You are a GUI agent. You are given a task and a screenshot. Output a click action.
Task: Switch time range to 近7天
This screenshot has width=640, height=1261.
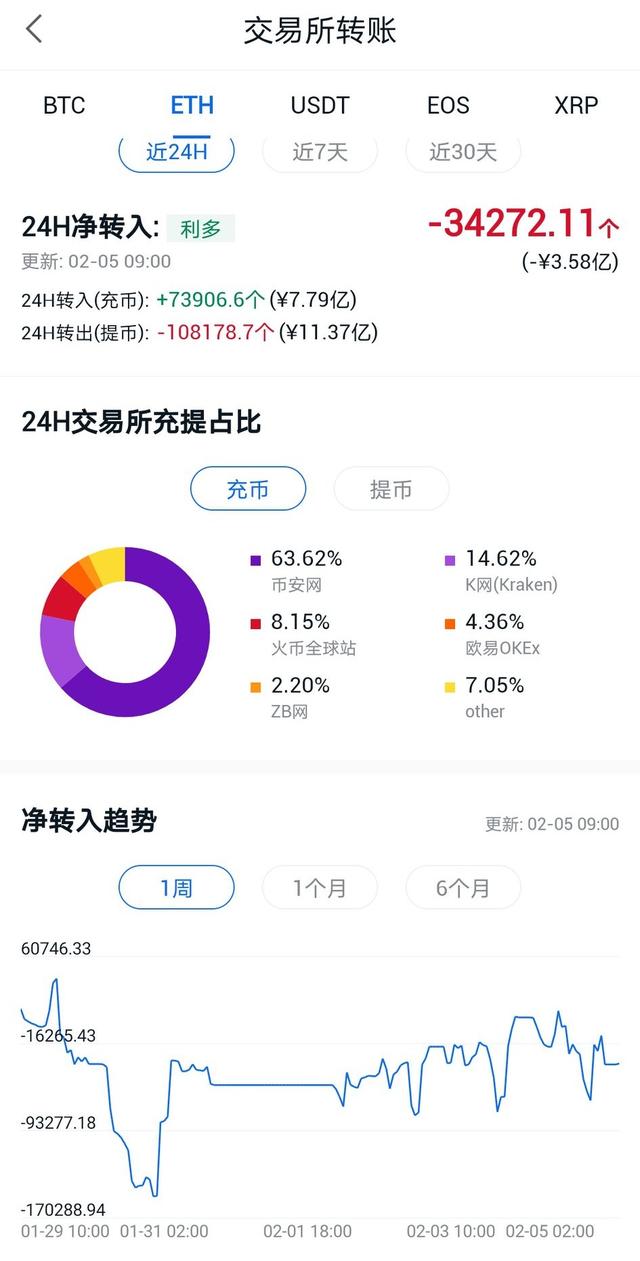pyautogui.click(x=320, y=152)
